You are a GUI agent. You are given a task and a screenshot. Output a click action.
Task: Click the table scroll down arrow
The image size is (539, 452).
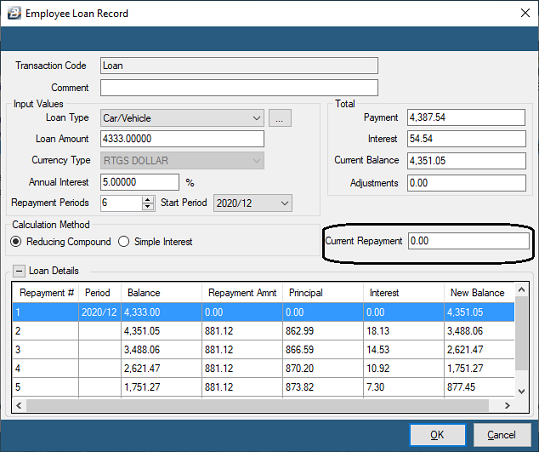tap(521, 391)
